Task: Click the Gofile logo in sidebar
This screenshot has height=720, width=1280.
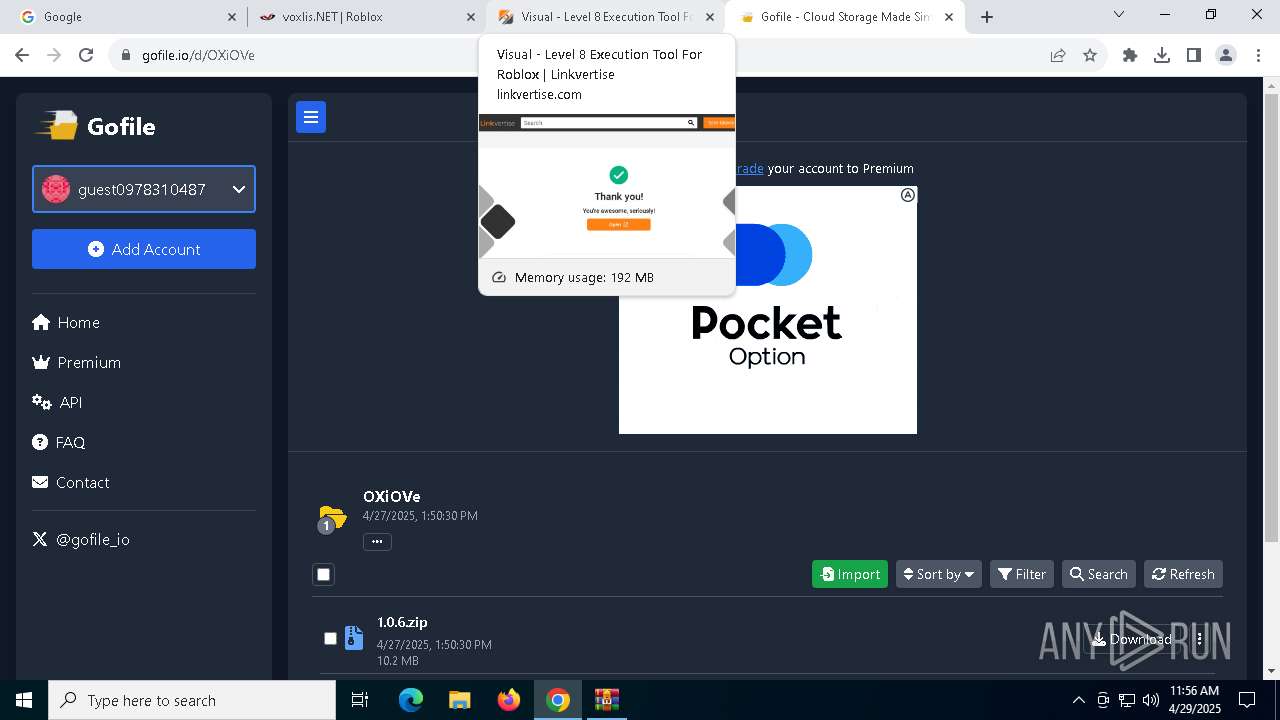Action: (x=96, y=126)
